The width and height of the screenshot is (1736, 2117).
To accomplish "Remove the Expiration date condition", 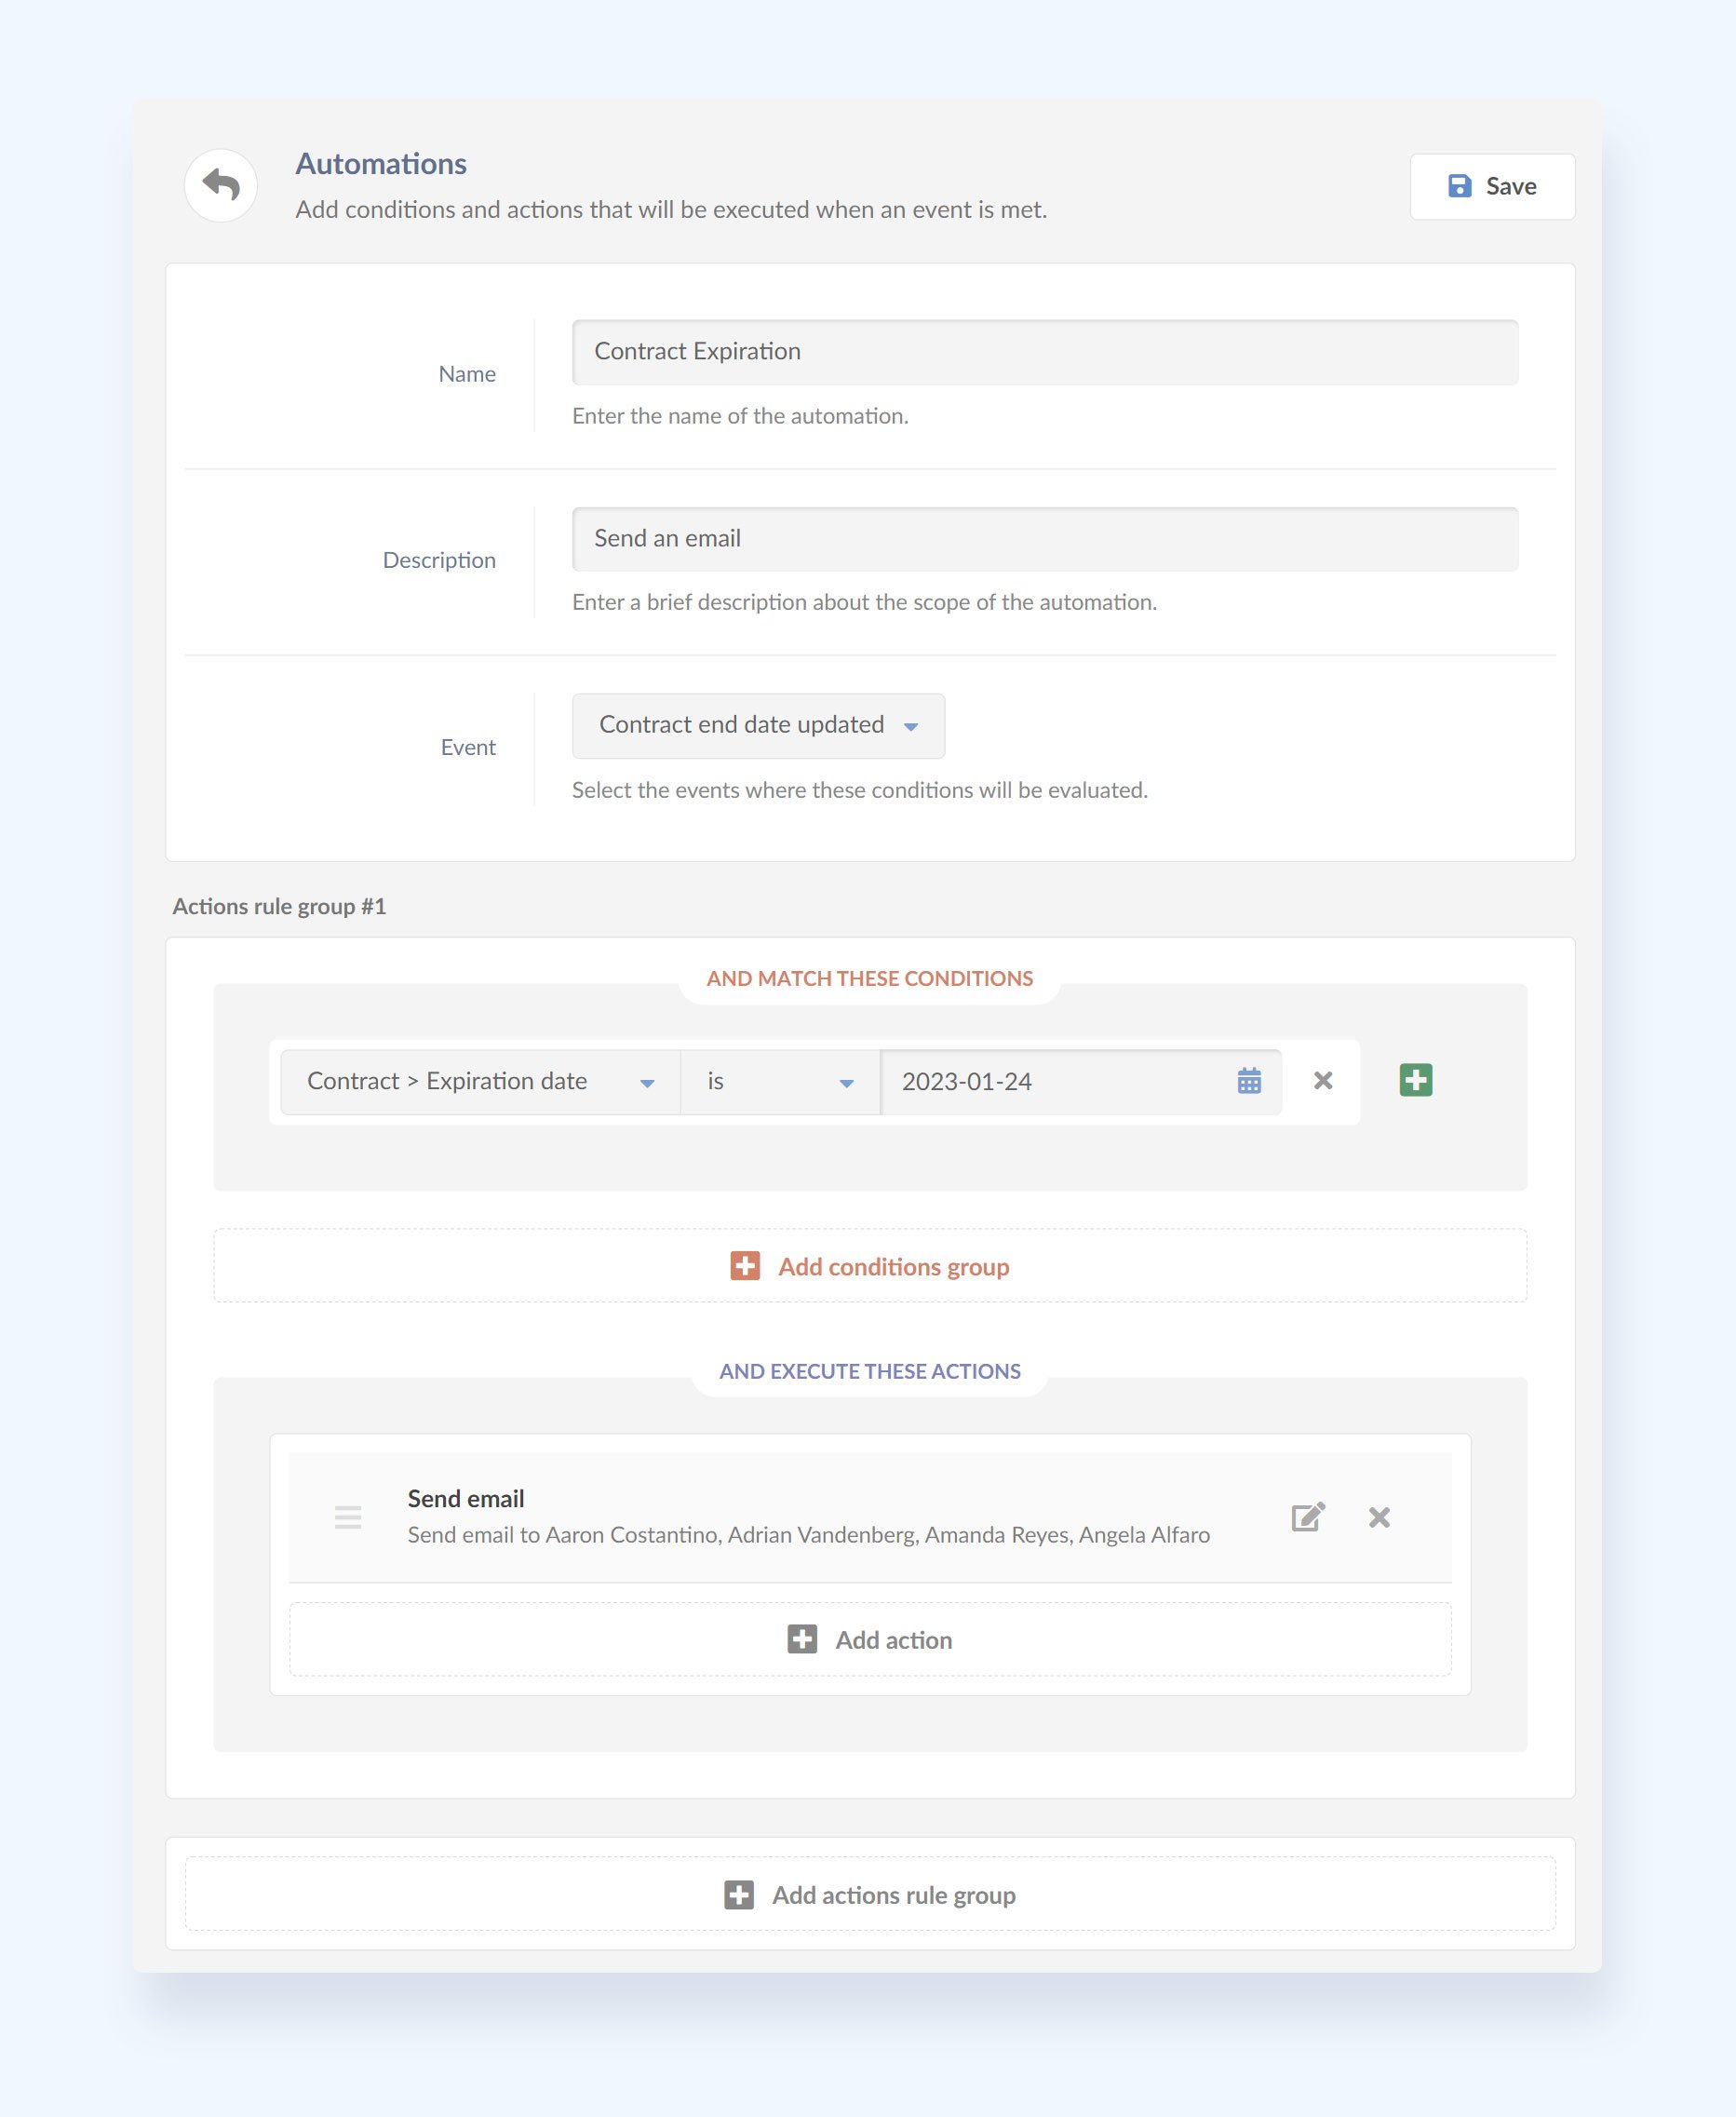I will coord(1323,1081).
